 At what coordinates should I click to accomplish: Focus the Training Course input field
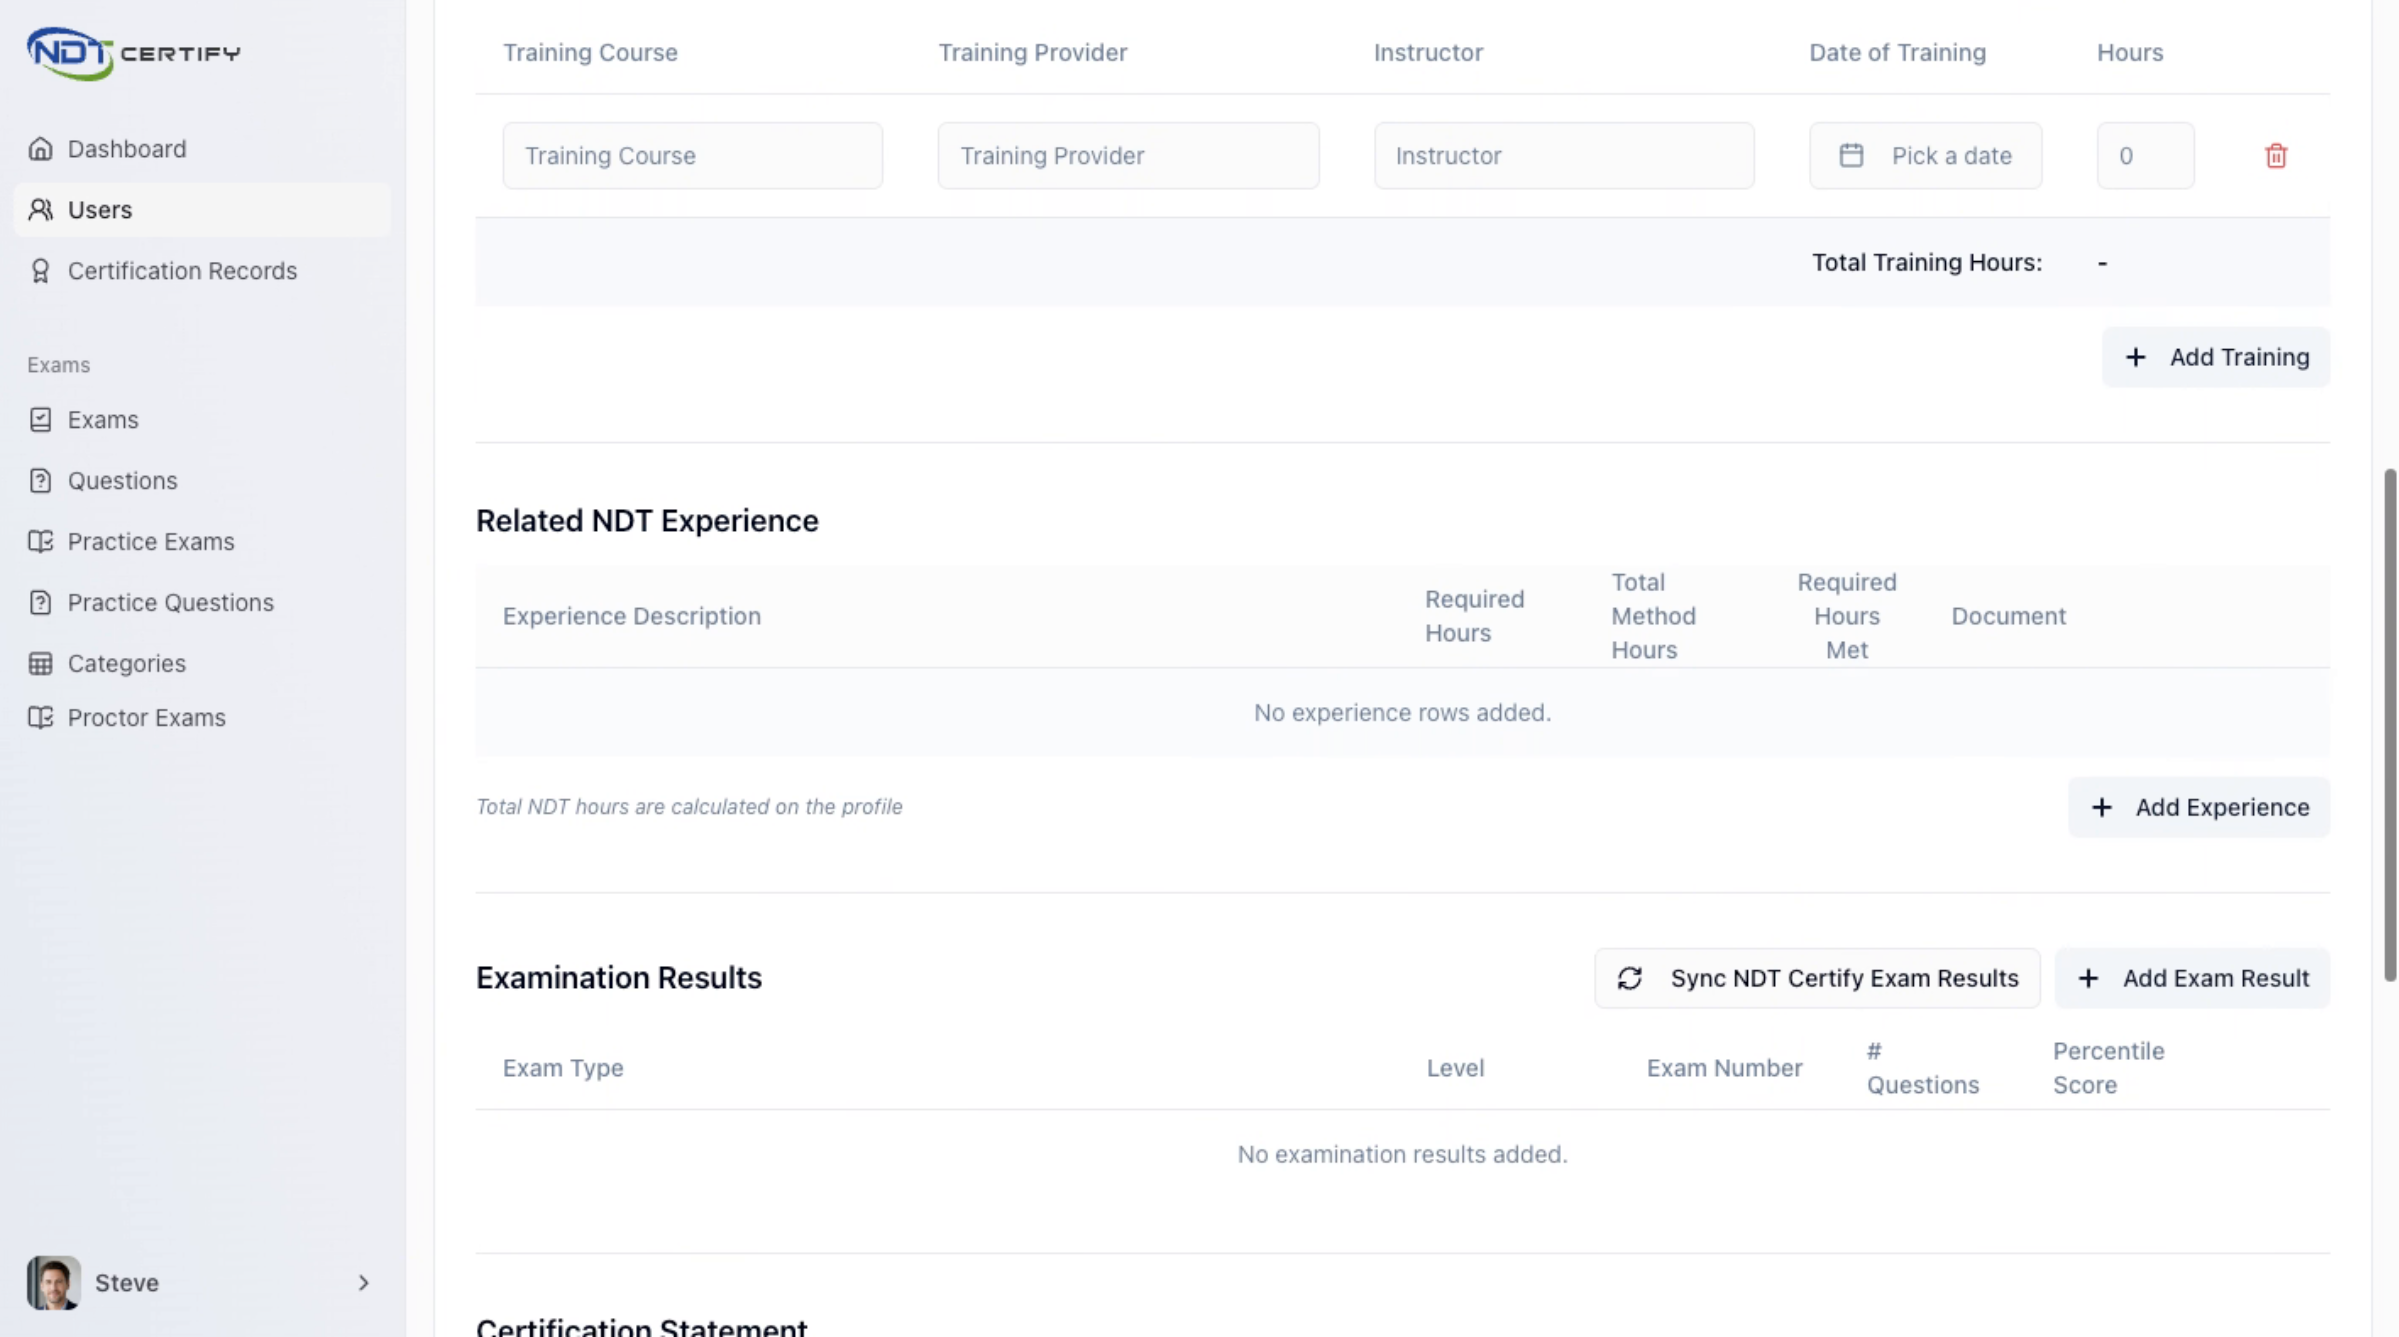(692, 156)
